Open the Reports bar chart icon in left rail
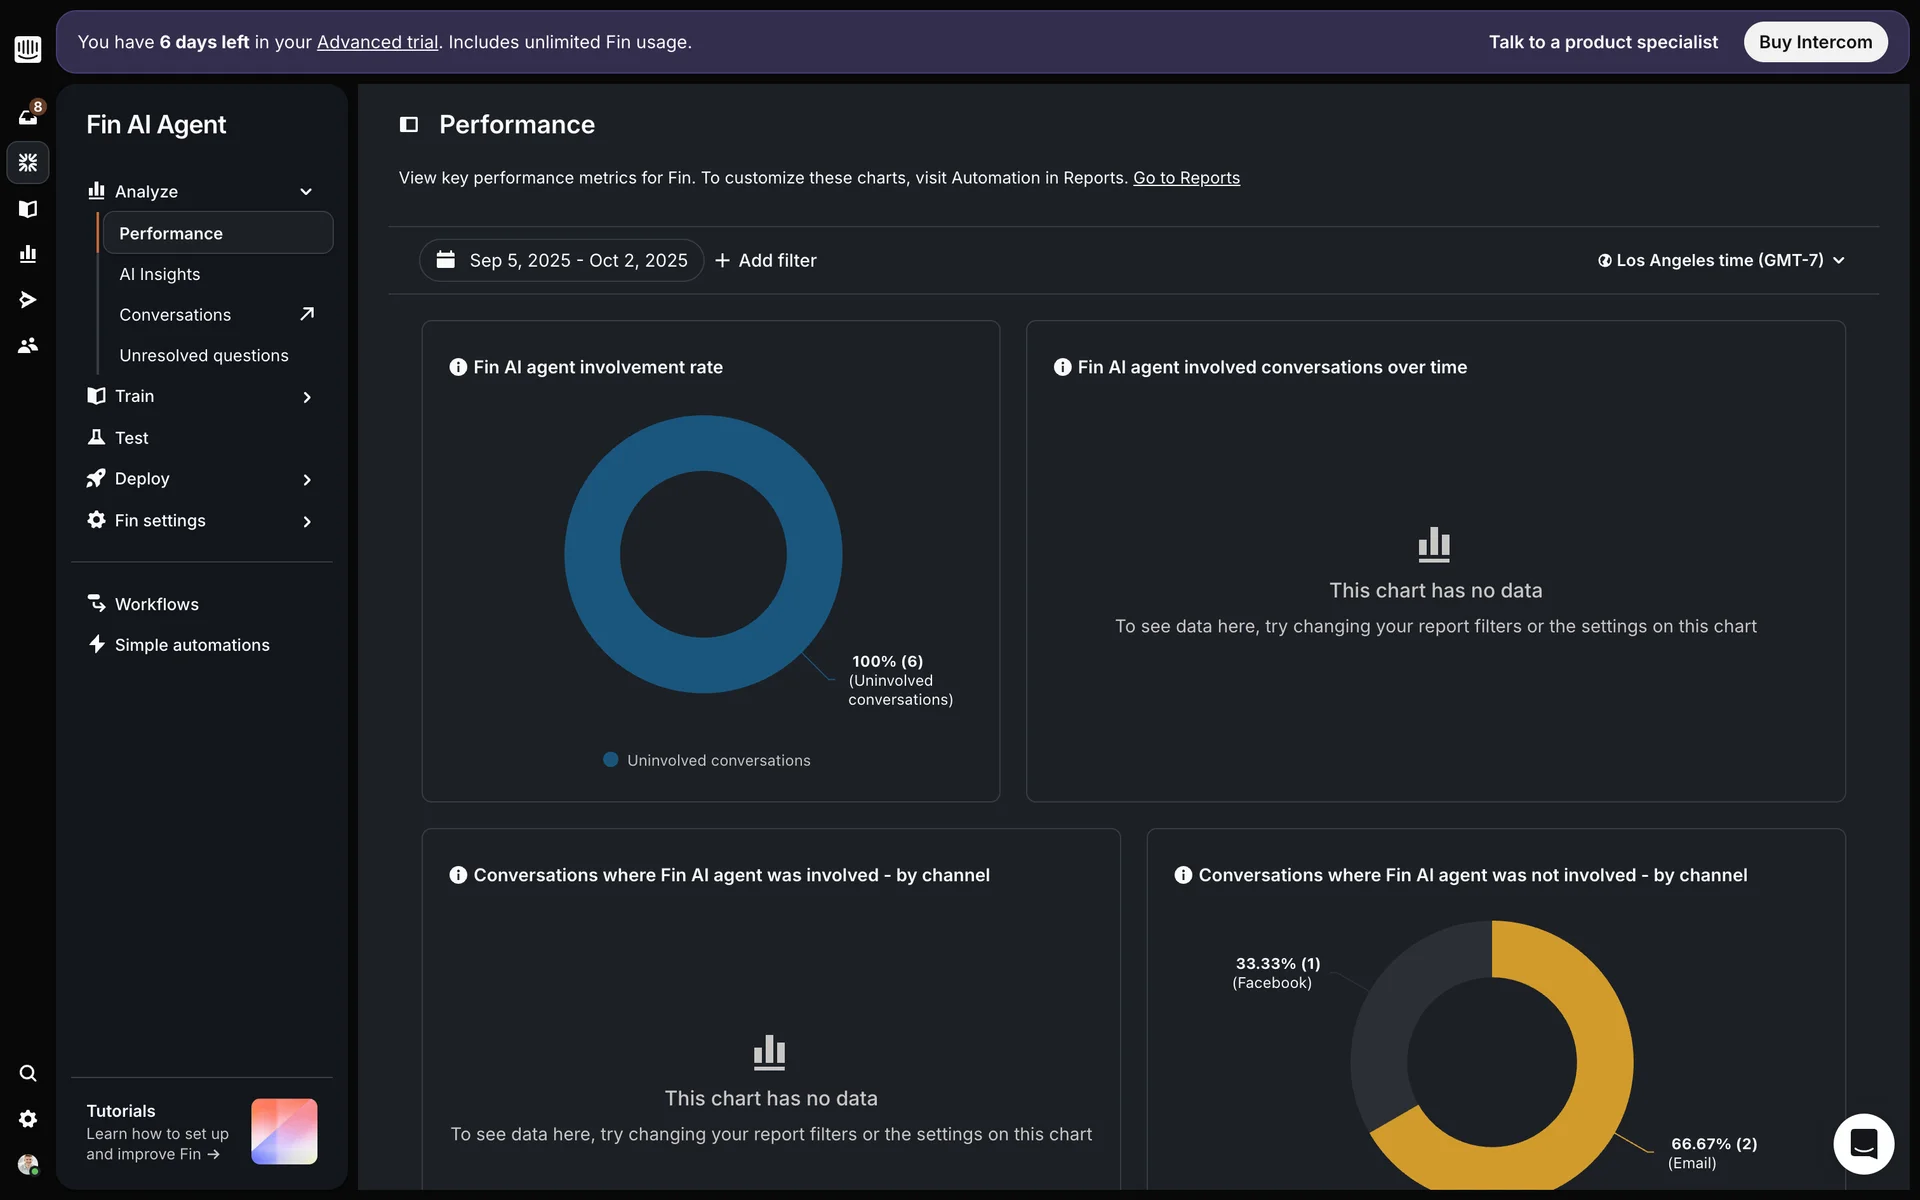Screen dimensions: 1920x1200 (28, 254)
